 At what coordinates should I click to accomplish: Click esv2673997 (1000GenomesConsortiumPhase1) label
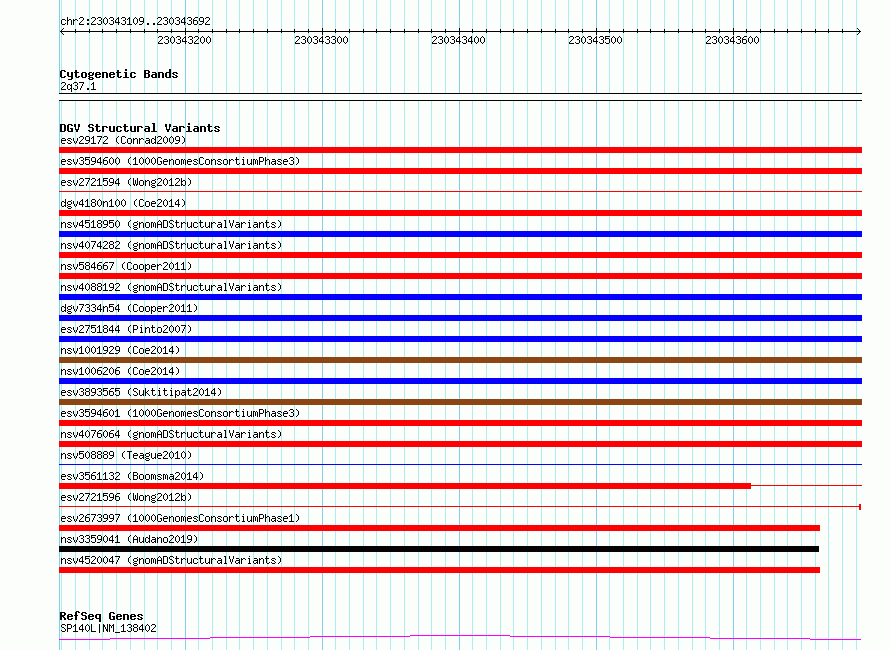click(x=180, y=518)
